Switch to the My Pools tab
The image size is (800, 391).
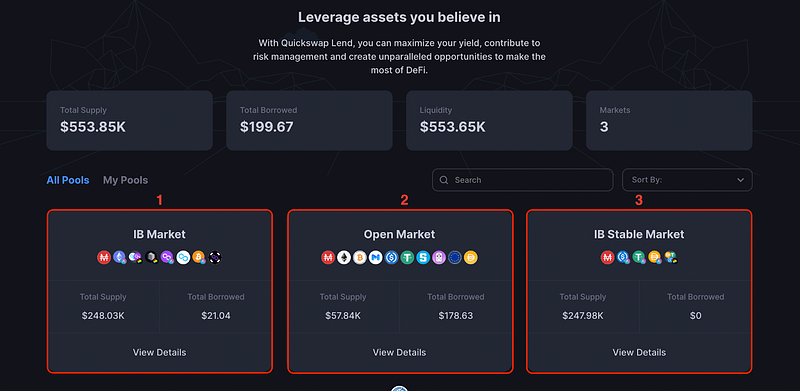click(x=126, y=180)
